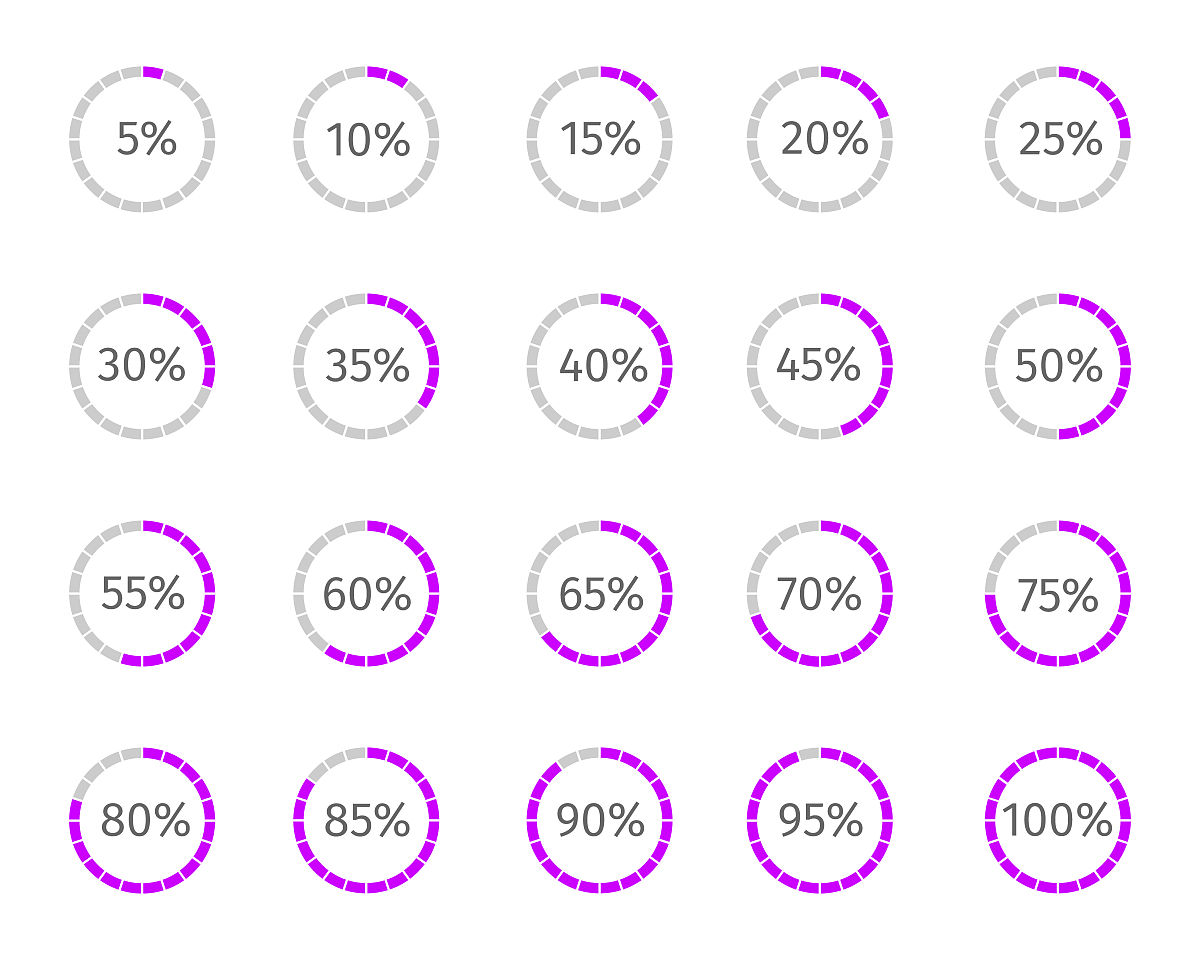
Task: Click the 75% progress ring
Action: pyautogui.click(x=1058, y=593)
